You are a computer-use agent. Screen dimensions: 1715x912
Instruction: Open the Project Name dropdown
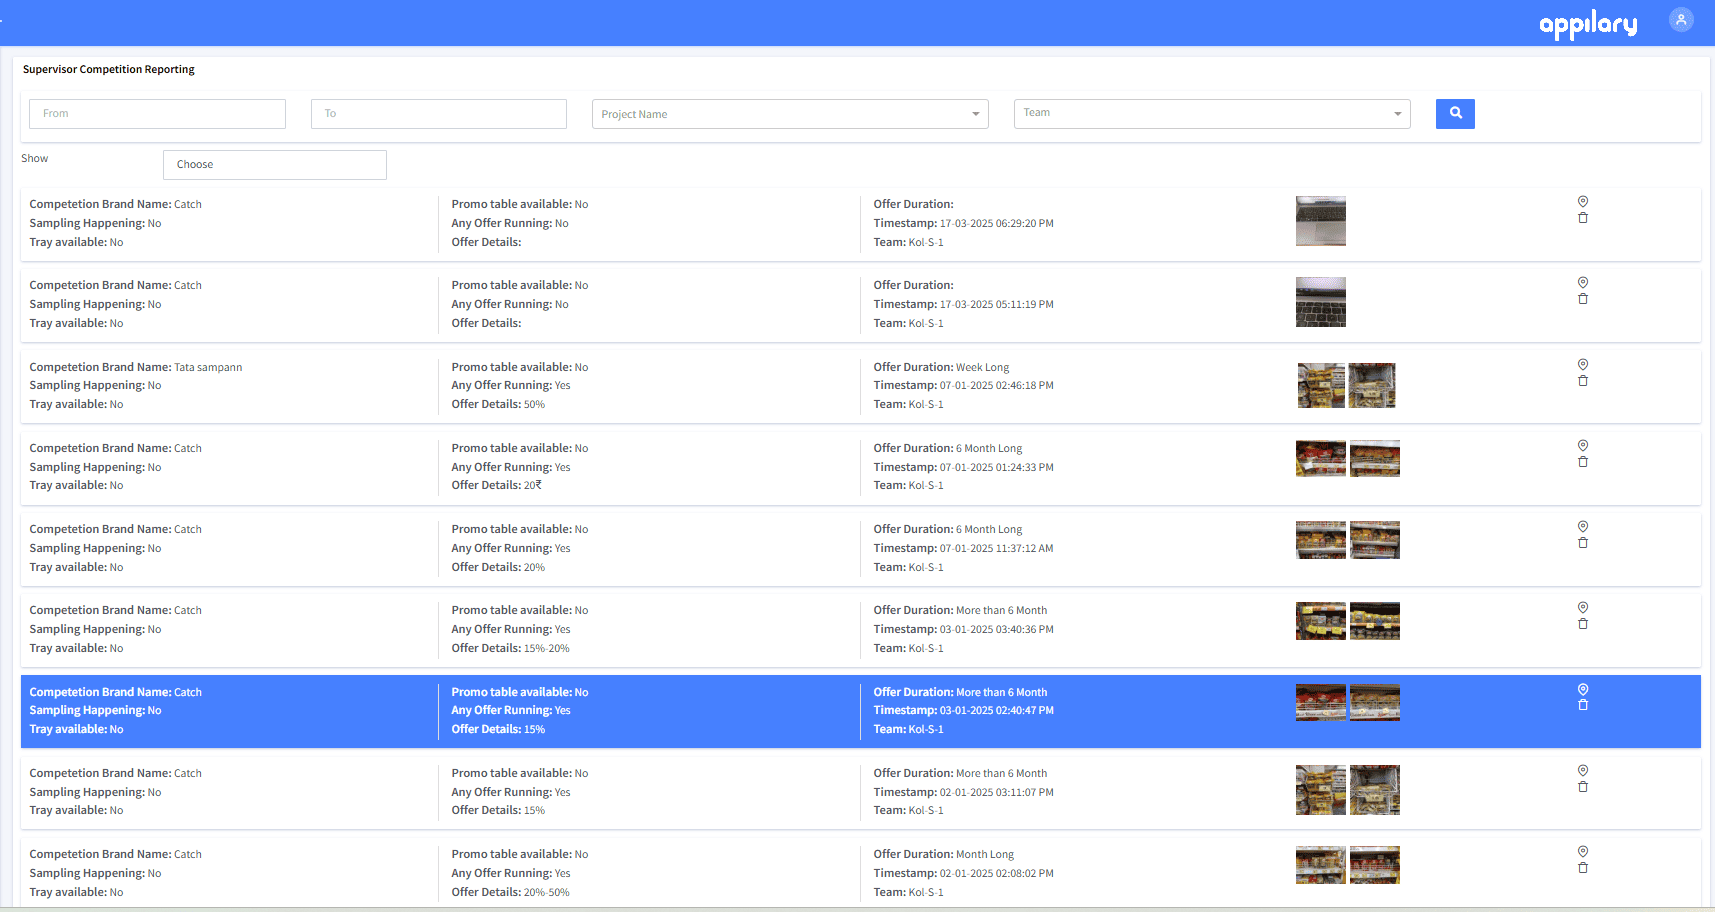(x=789, y=113)
